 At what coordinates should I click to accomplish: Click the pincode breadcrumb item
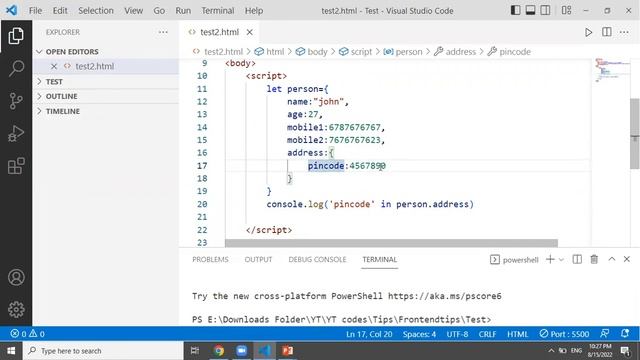point(509,52)
